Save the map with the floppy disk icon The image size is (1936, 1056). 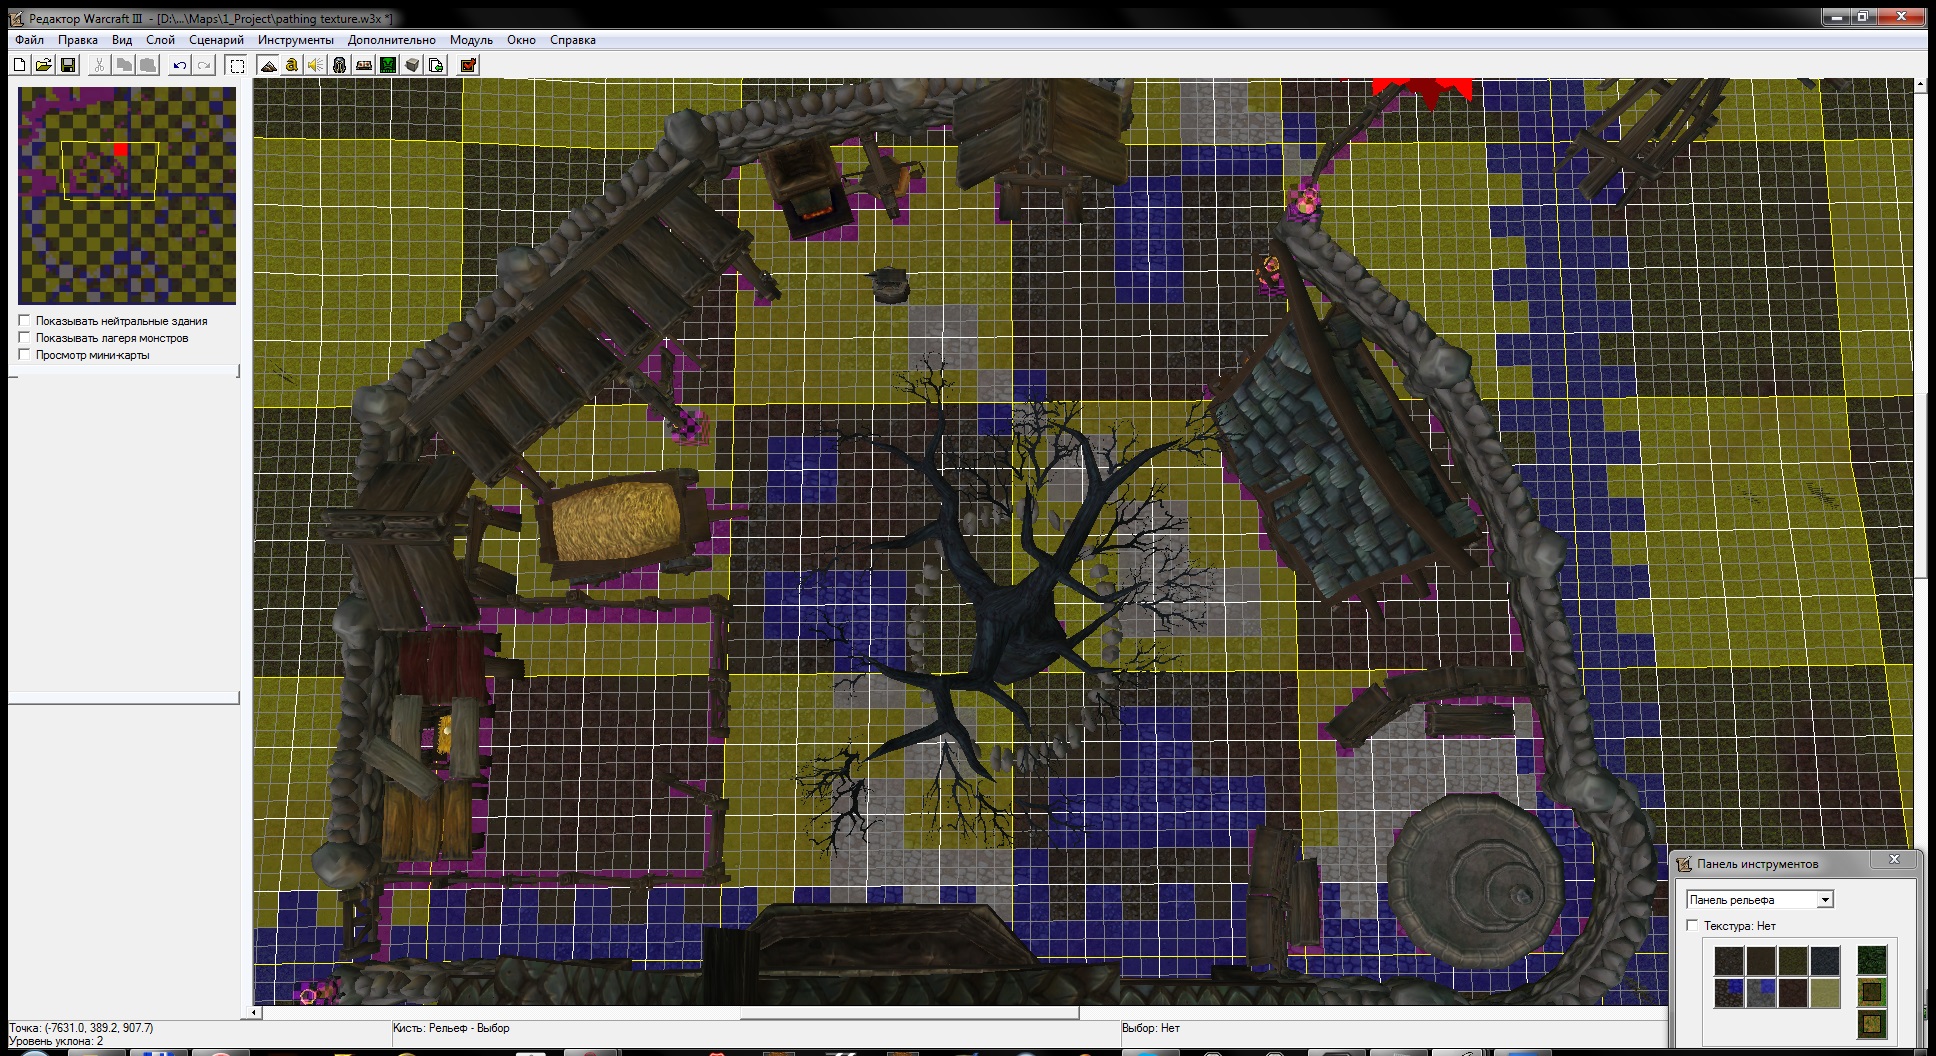(x=68, y=65)
